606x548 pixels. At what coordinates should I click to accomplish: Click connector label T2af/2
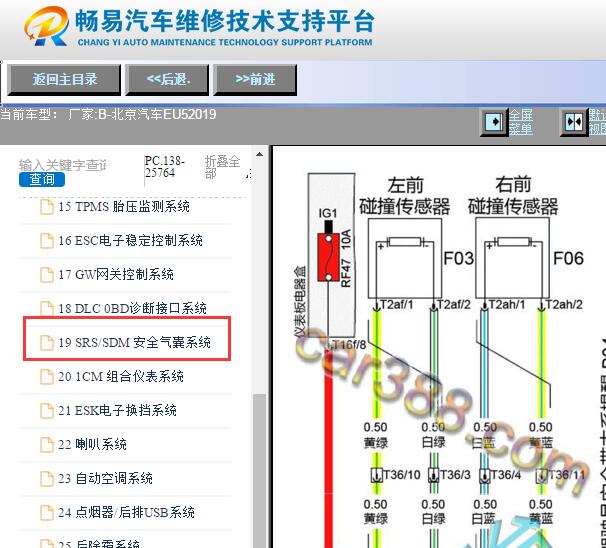coord(454,305)
